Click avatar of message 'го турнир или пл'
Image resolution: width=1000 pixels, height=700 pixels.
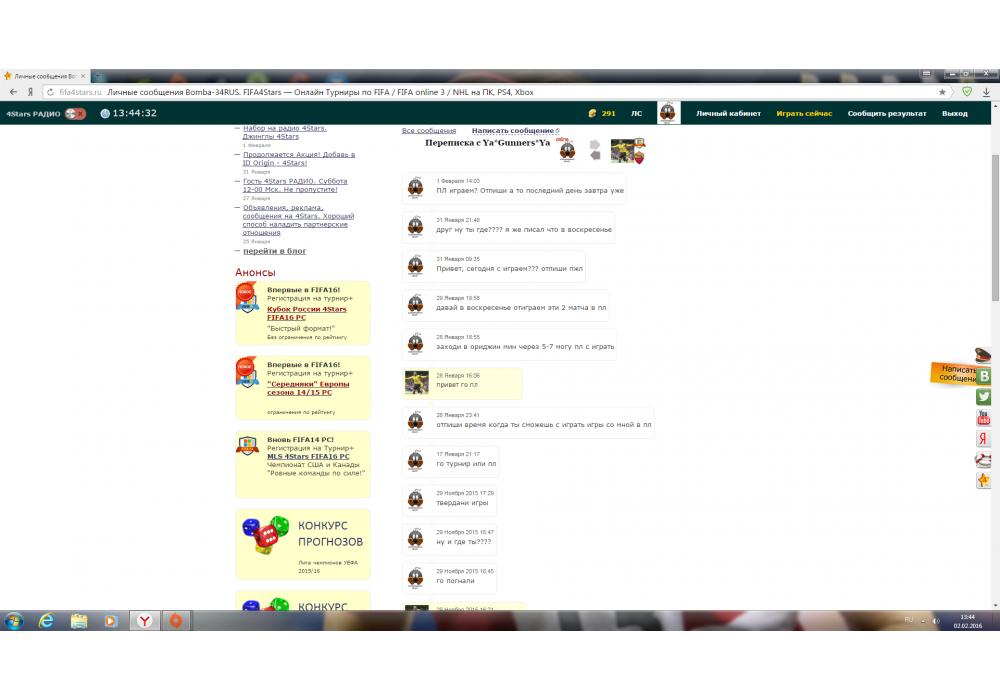click(x=415, y=461)
